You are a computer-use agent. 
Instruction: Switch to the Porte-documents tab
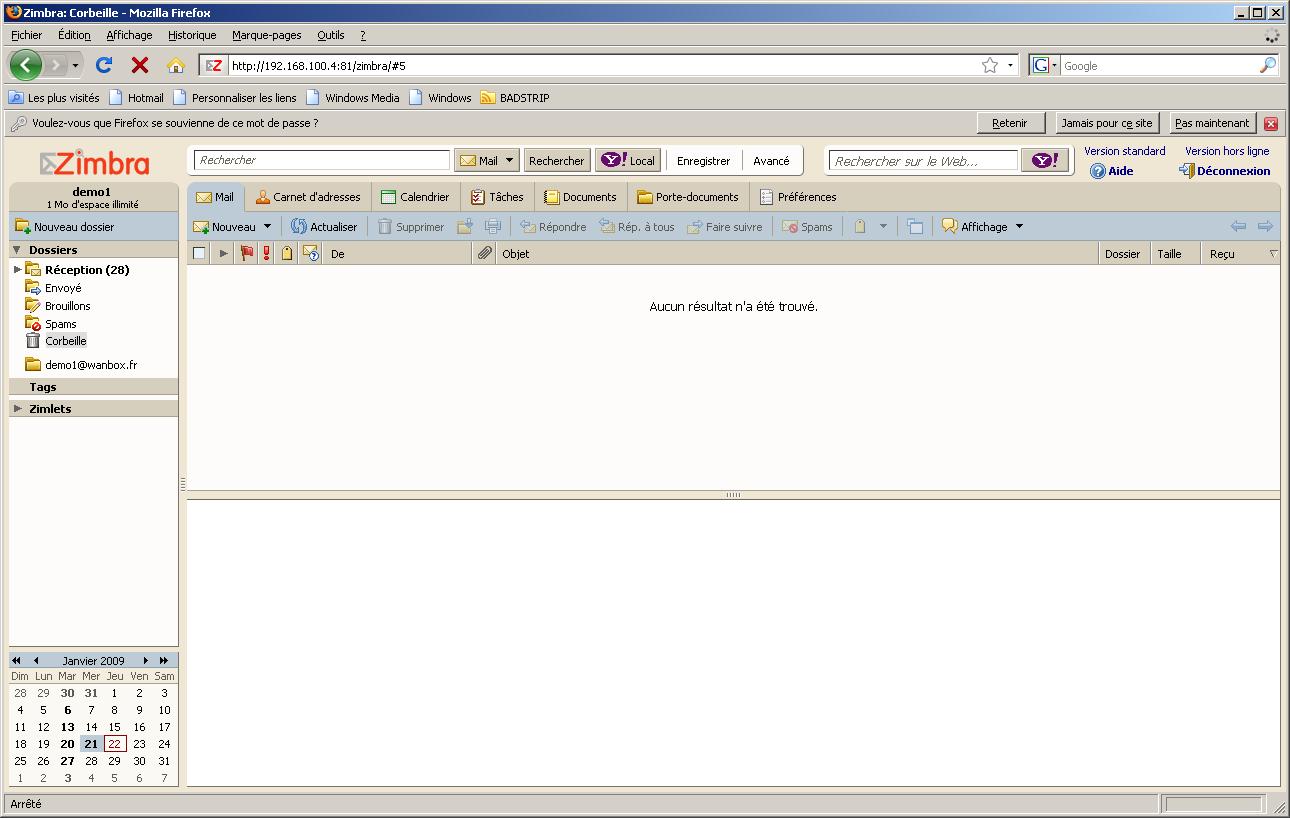688,197
